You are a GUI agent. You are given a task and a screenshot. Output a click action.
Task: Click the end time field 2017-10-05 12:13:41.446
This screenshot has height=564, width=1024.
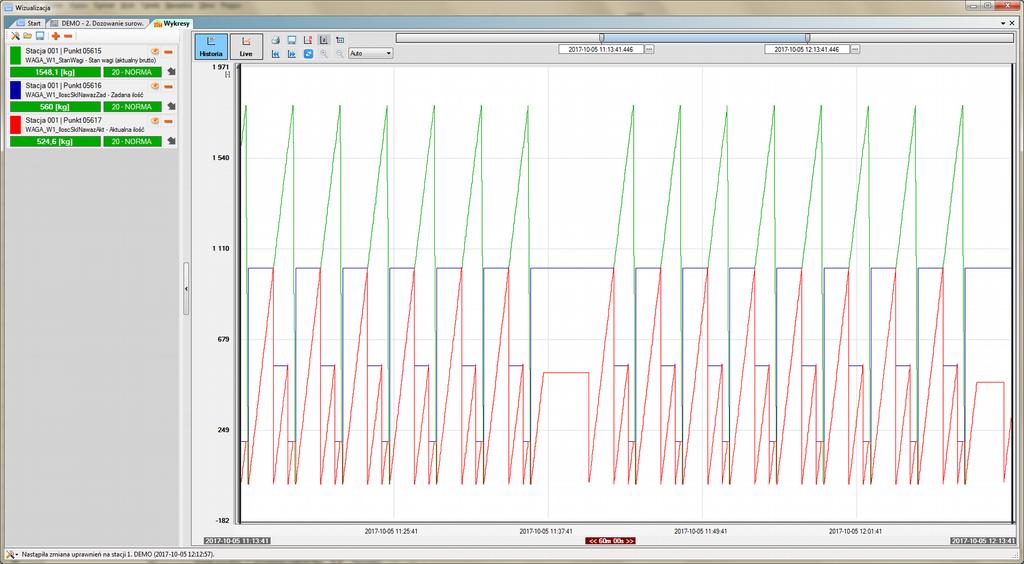coord(808,50)
